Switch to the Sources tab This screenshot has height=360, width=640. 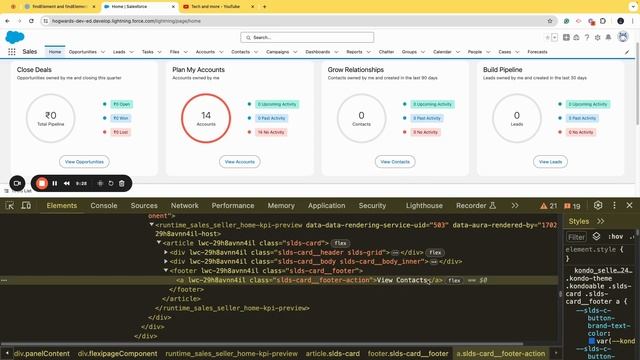144,206
